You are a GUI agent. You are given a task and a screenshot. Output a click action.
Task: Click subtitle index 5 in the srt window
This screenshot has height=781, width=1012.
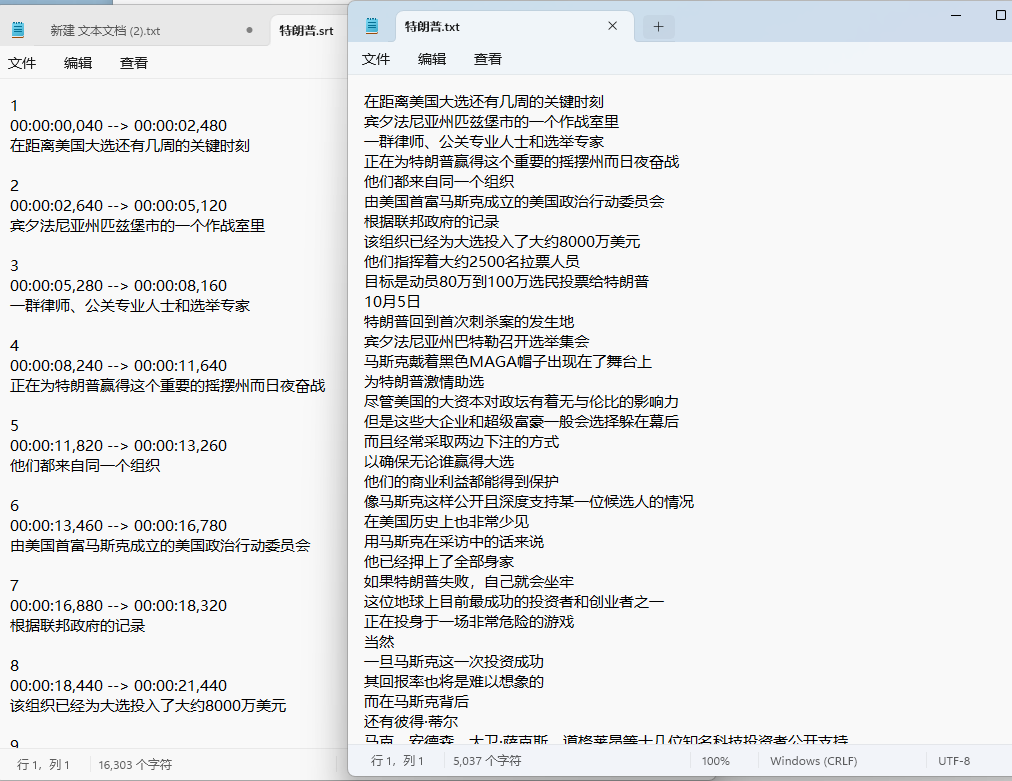(14, 426)
